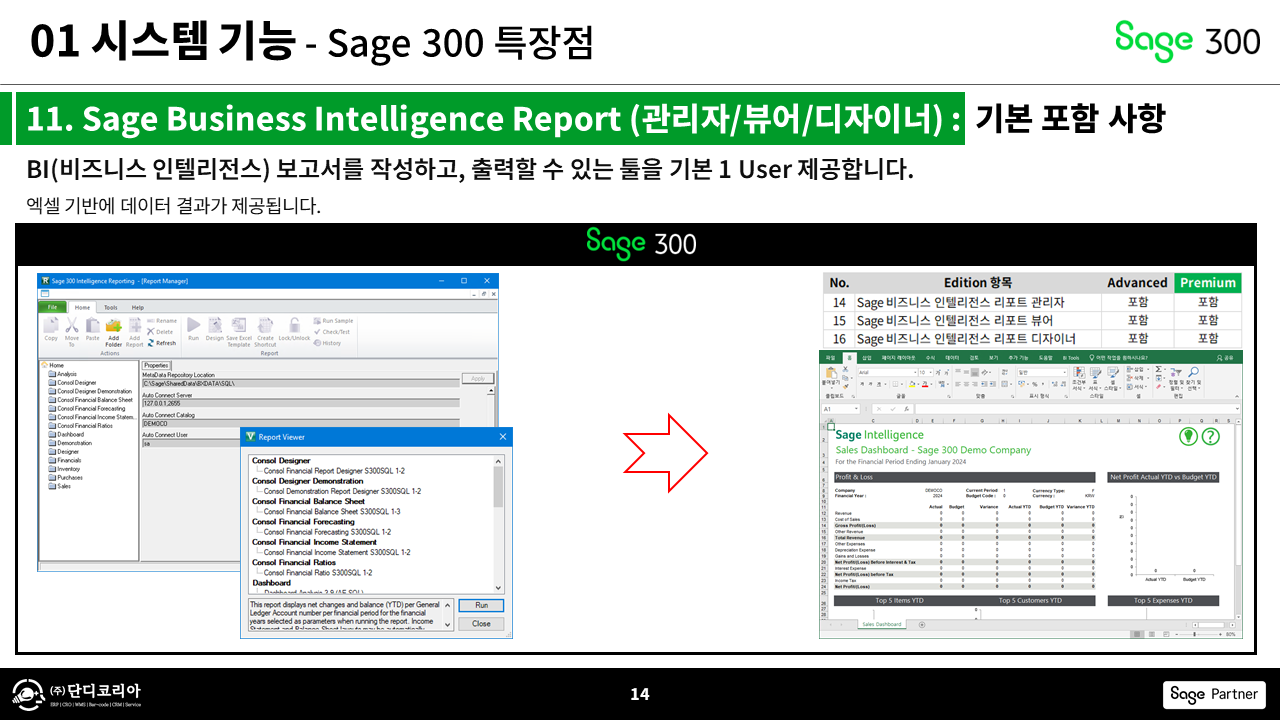Select Consol Financial Balance Sheet folder
The width and height of the screenshot is (1280, 720).
[x=91, y=400]
